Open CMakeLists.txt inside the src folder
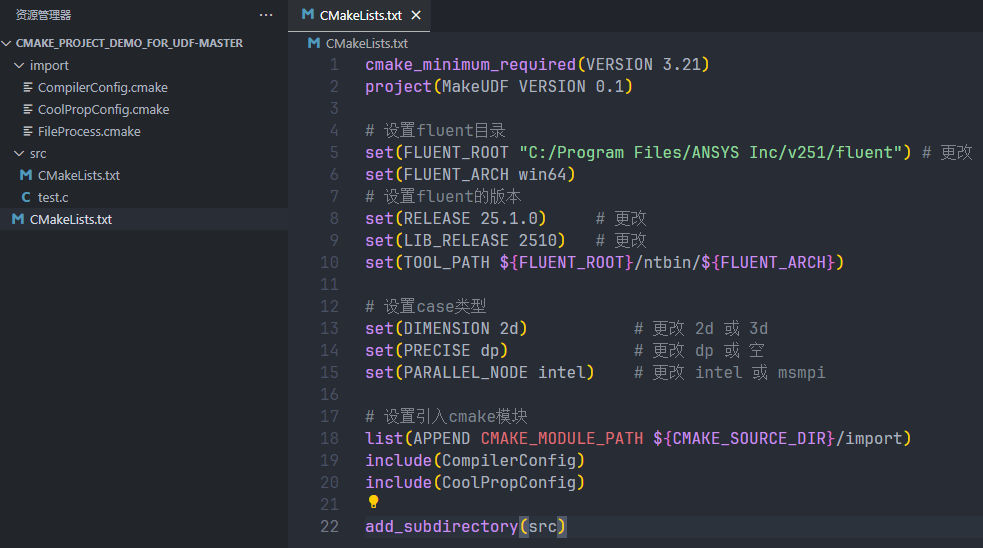 point(78,175)
